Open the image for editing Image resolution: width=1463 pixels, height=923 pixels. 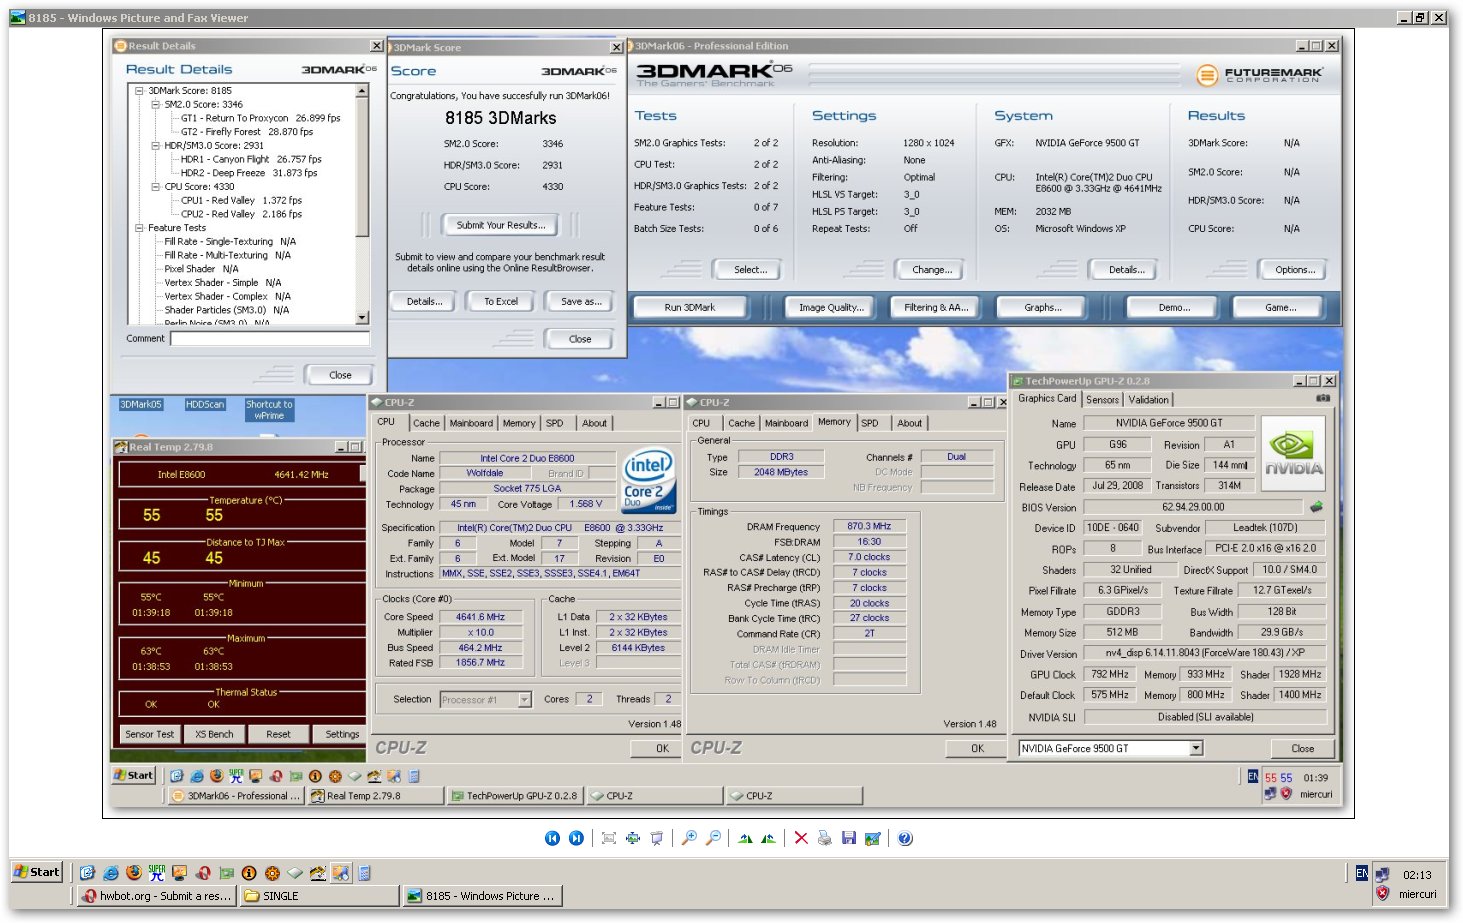coord(872,838)
